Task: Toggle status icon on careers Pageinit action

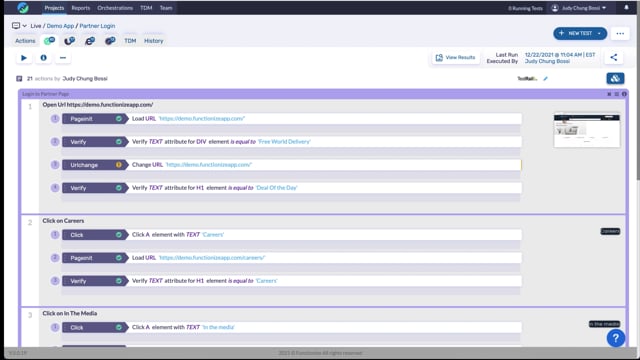Action: tap(119, 258)
